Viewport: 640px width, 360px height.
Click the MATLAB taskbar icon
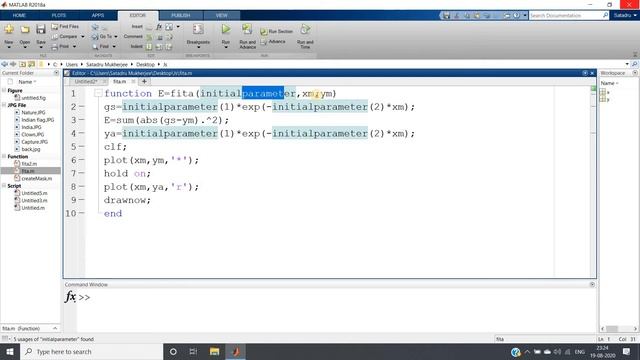coord(236,352)
